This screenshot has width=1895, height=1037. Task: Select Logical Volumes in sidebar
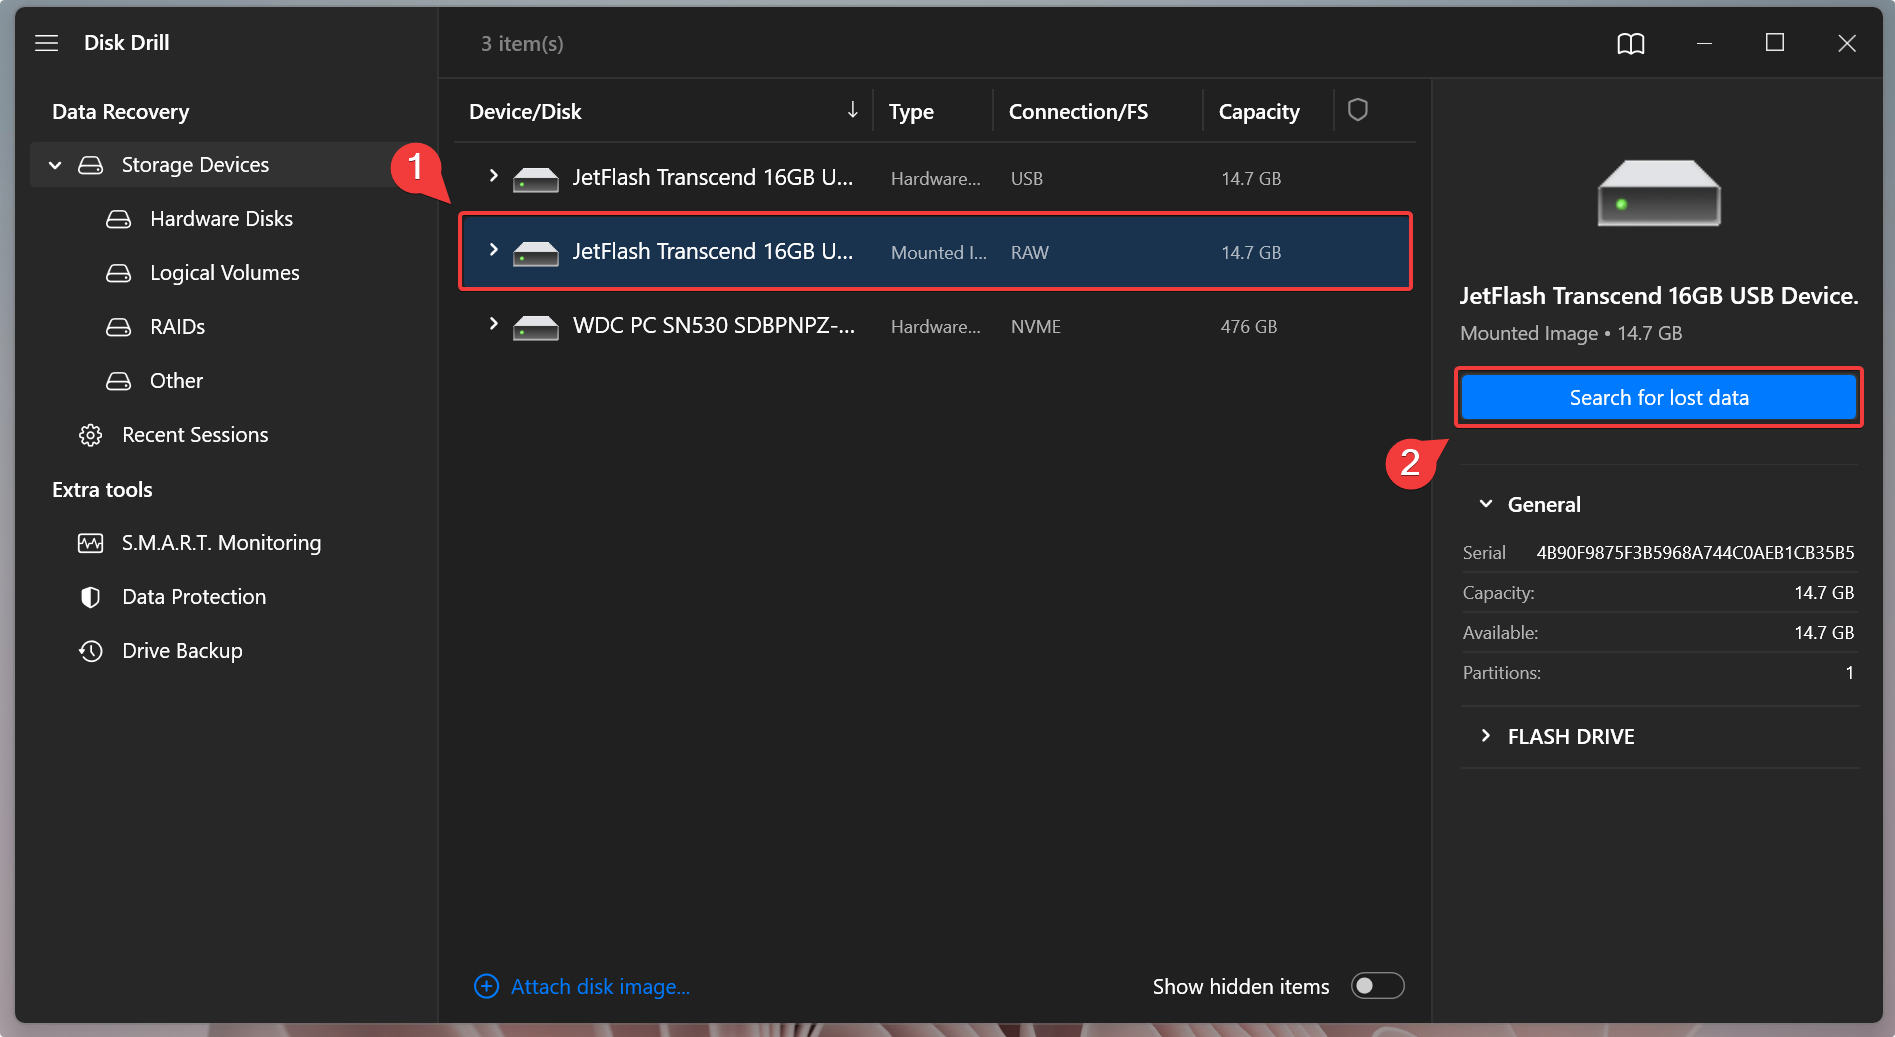tap(224, 273)
